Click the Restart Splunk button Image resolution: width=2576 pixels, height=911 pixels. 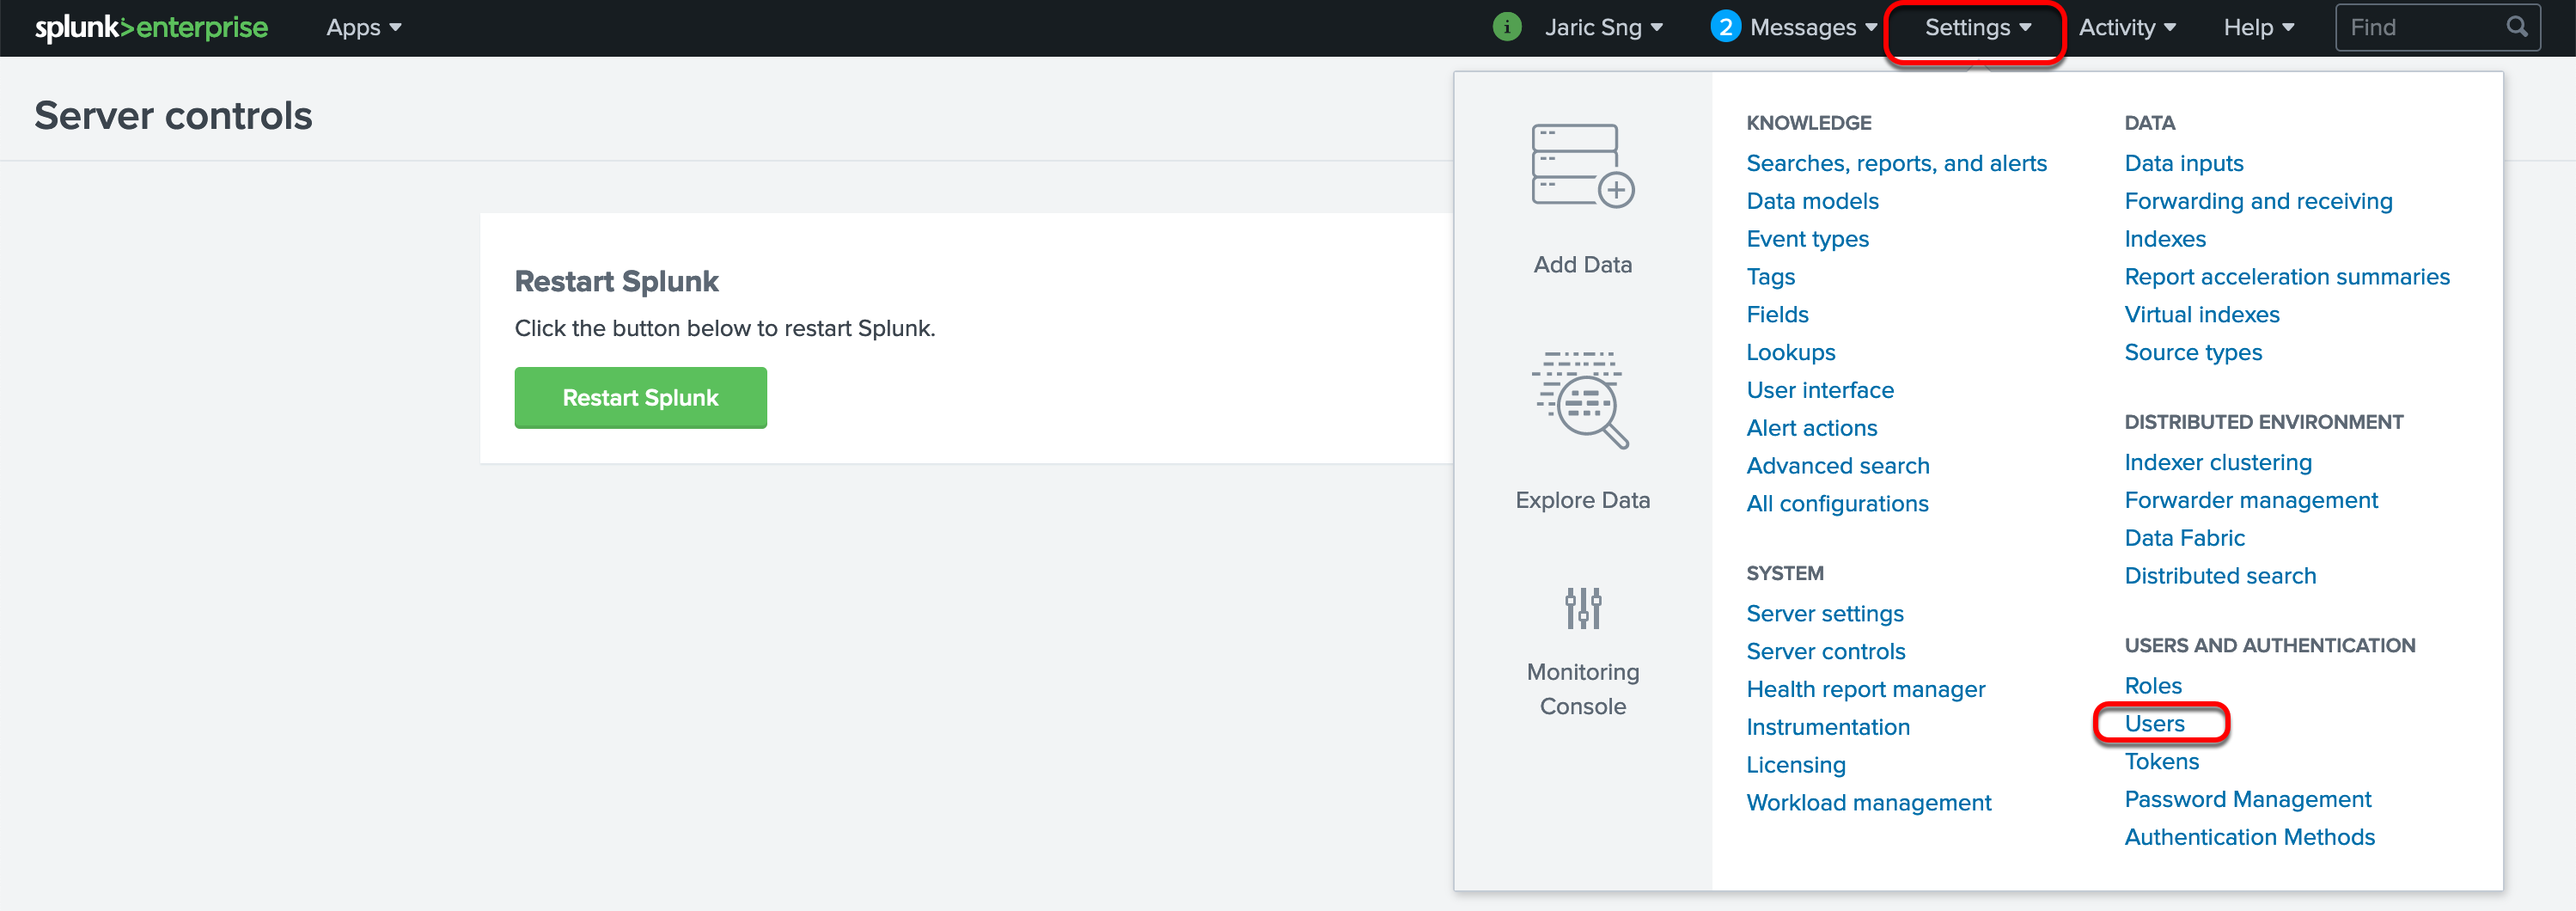click(x=640, y=397)
